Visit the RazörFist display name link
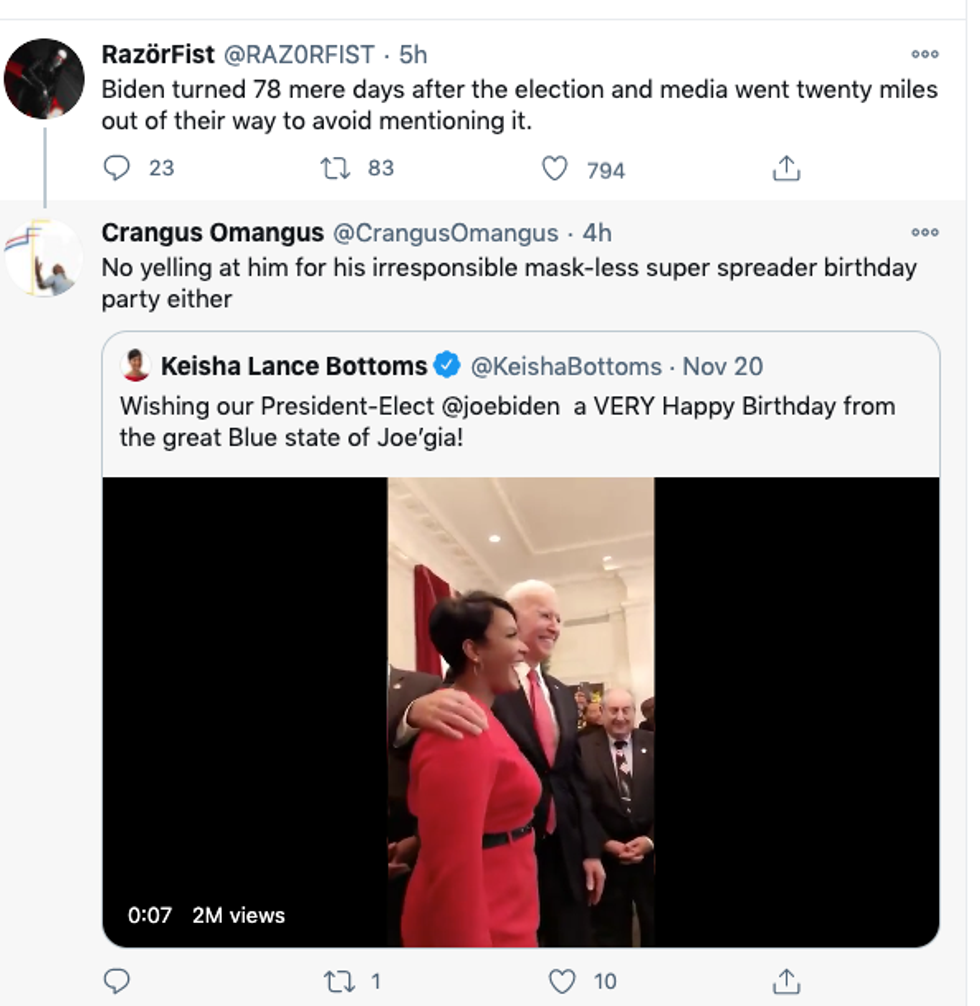This screenshot has height=1006, width=980. (x=158, y=54)
